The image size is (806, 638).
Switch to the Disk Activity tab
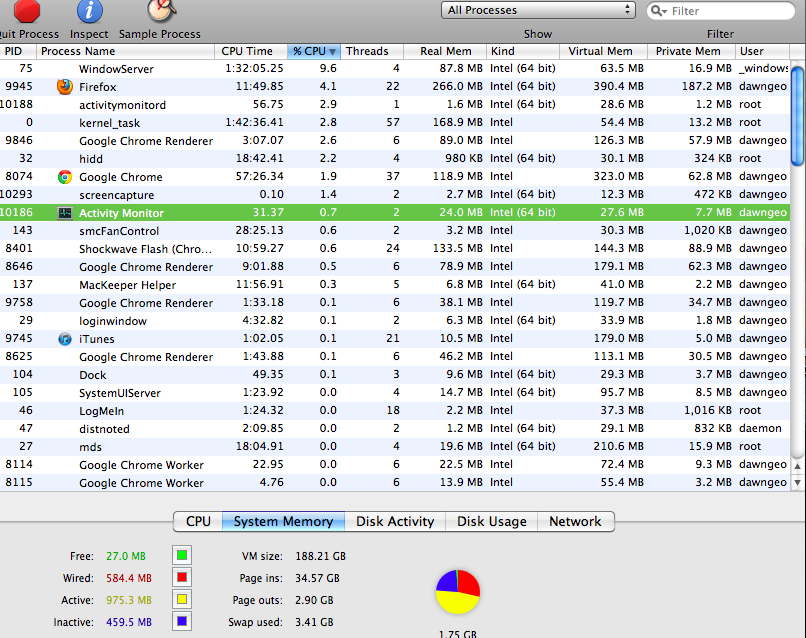coord(395,521)
